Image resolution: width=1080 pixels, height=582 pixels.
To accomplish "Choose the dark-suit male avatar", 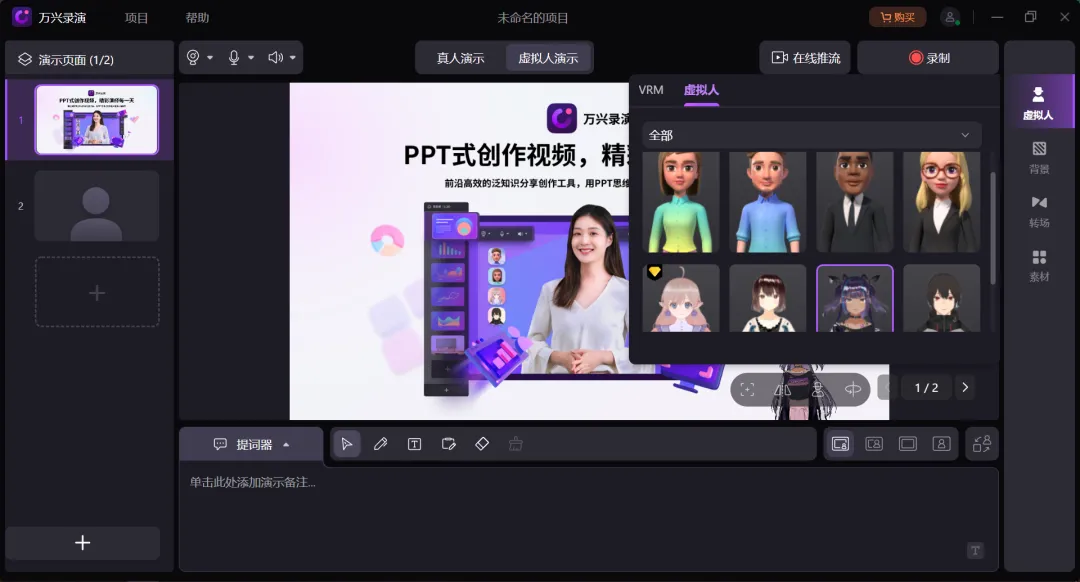I will click(x=855, y=202).
